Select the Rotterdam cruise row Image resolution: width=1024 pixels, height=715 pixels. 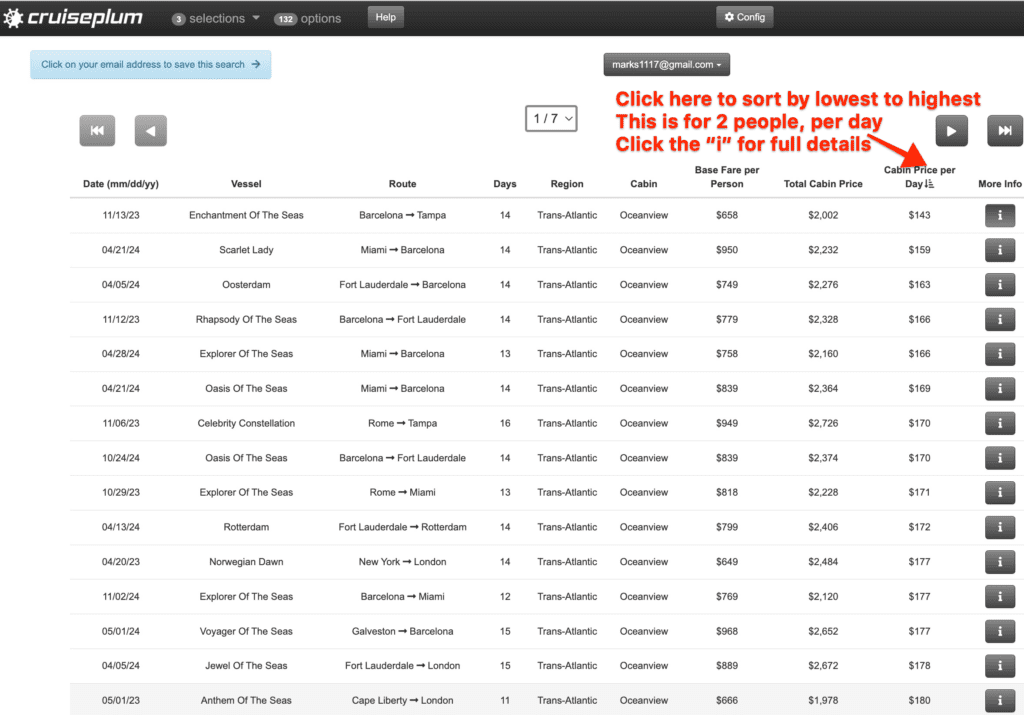pyautogui.click(x=400, y=527)
